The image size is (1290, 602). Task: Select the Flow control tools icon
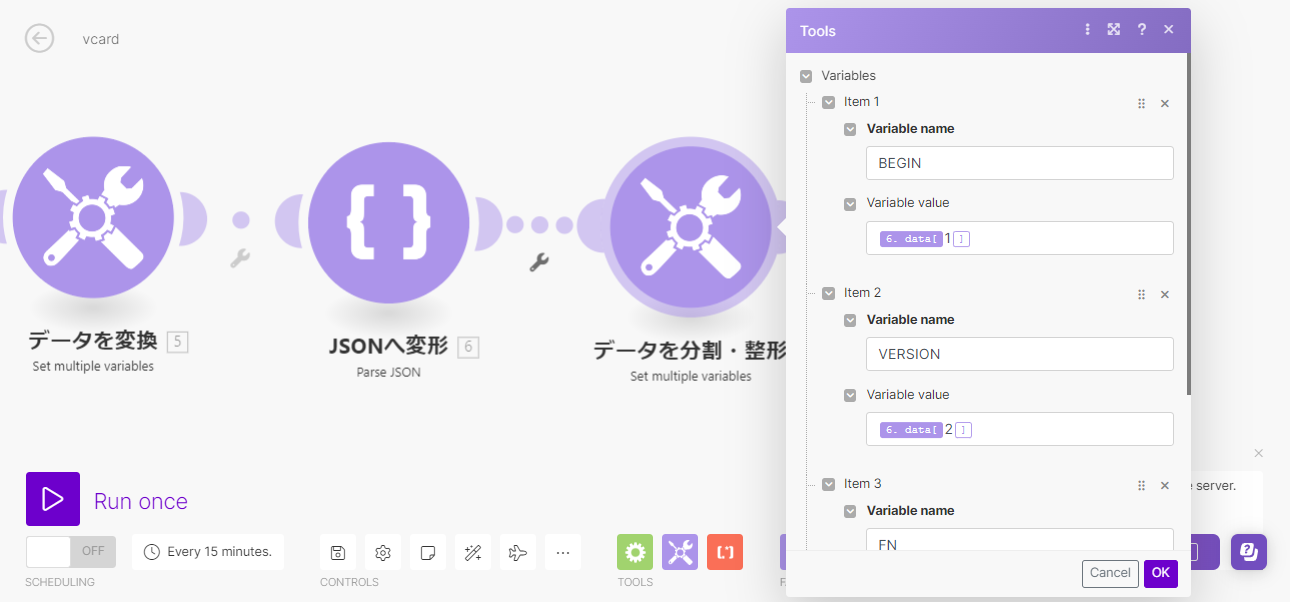point(680,551)
